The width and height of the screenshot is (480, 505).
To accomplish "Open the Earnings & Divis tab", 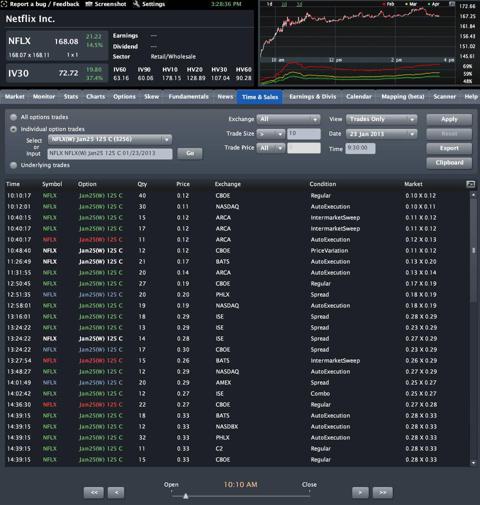I will [x=313, y=97].
